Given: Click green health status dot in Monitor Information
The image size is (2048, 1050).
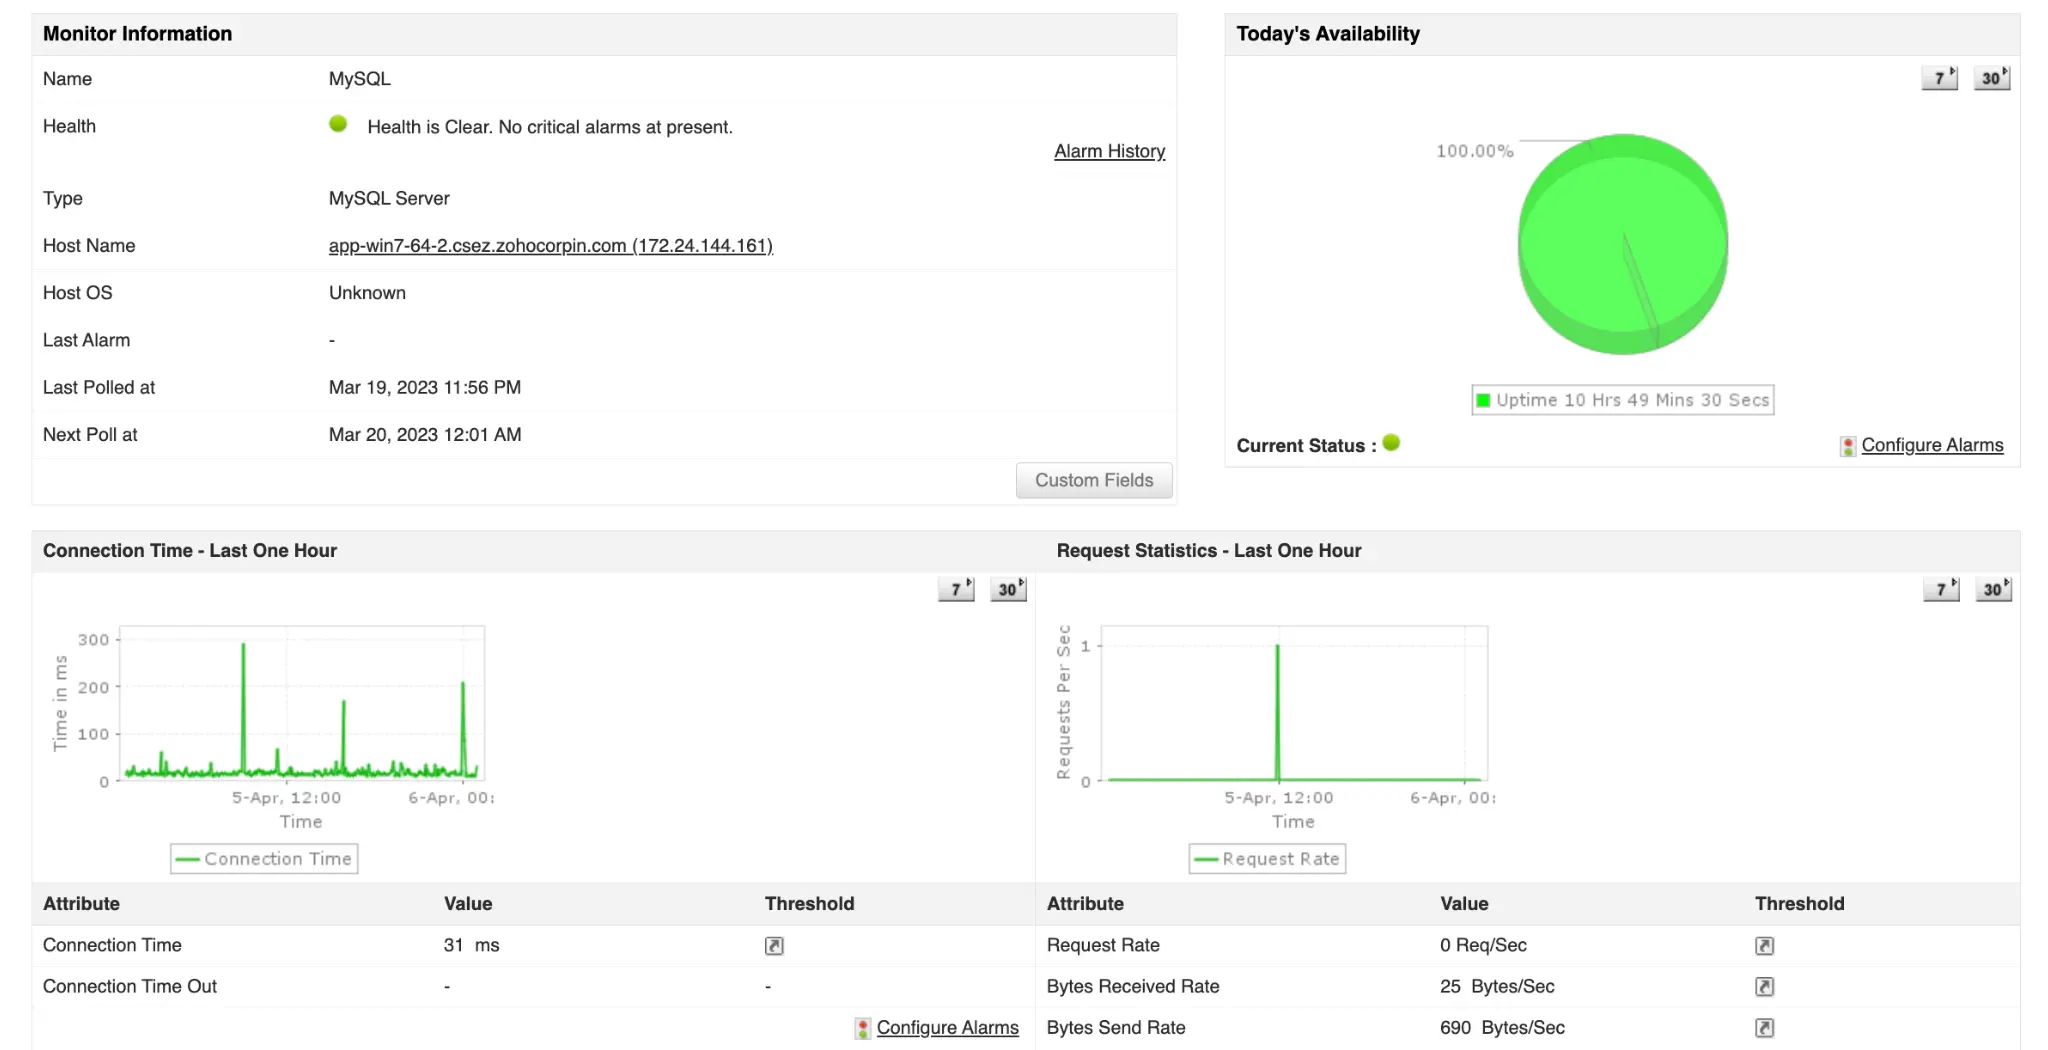Looking at the screenshot, I should [339, 124].
